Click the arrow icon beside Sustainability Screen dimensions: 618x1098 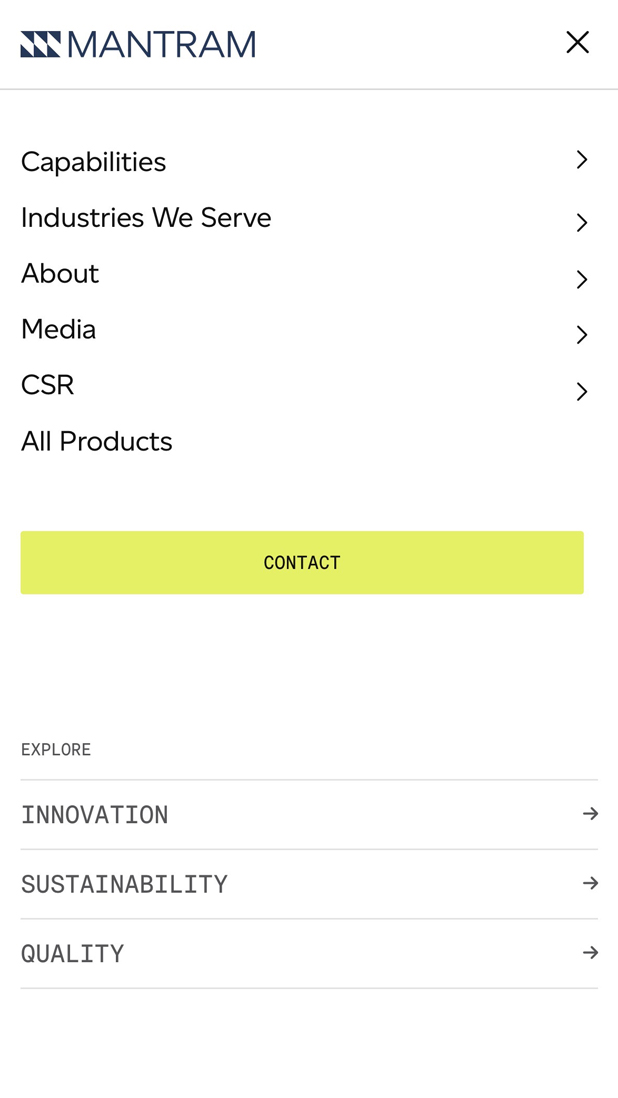[x=590, y=883]
